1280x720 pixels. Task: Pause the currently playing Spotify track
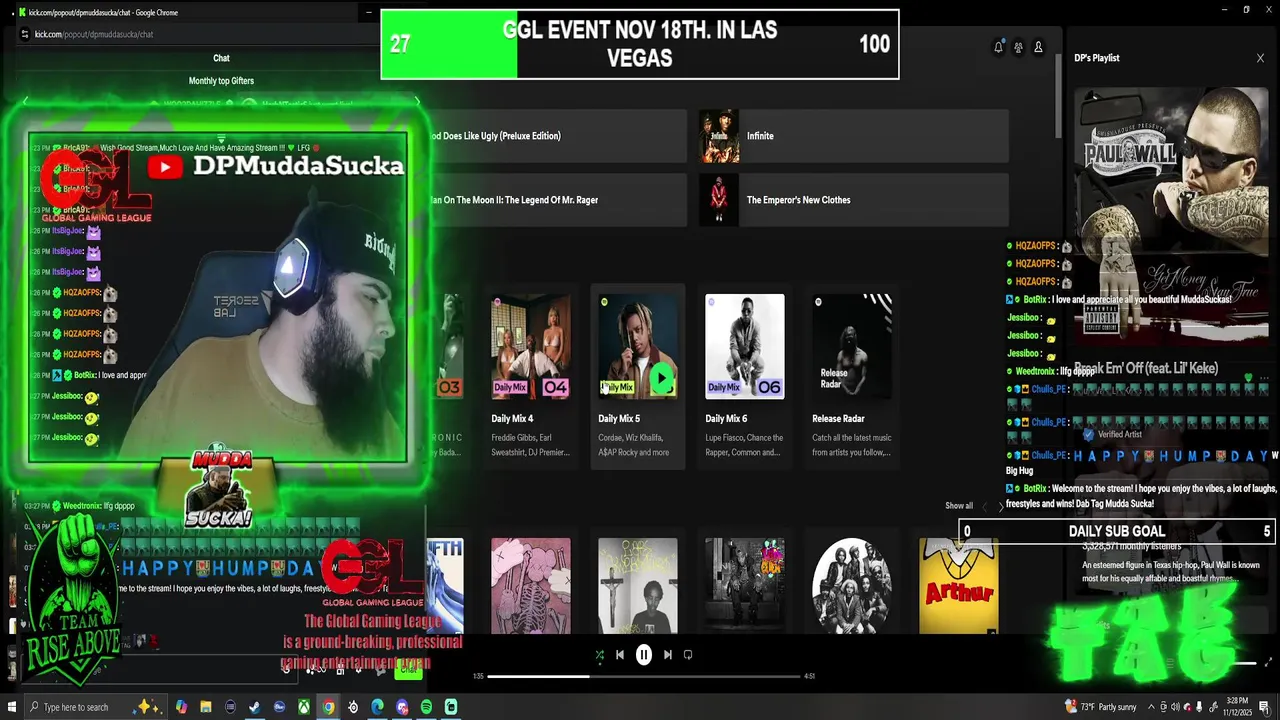pyautogui.click(x=644, y=655)
